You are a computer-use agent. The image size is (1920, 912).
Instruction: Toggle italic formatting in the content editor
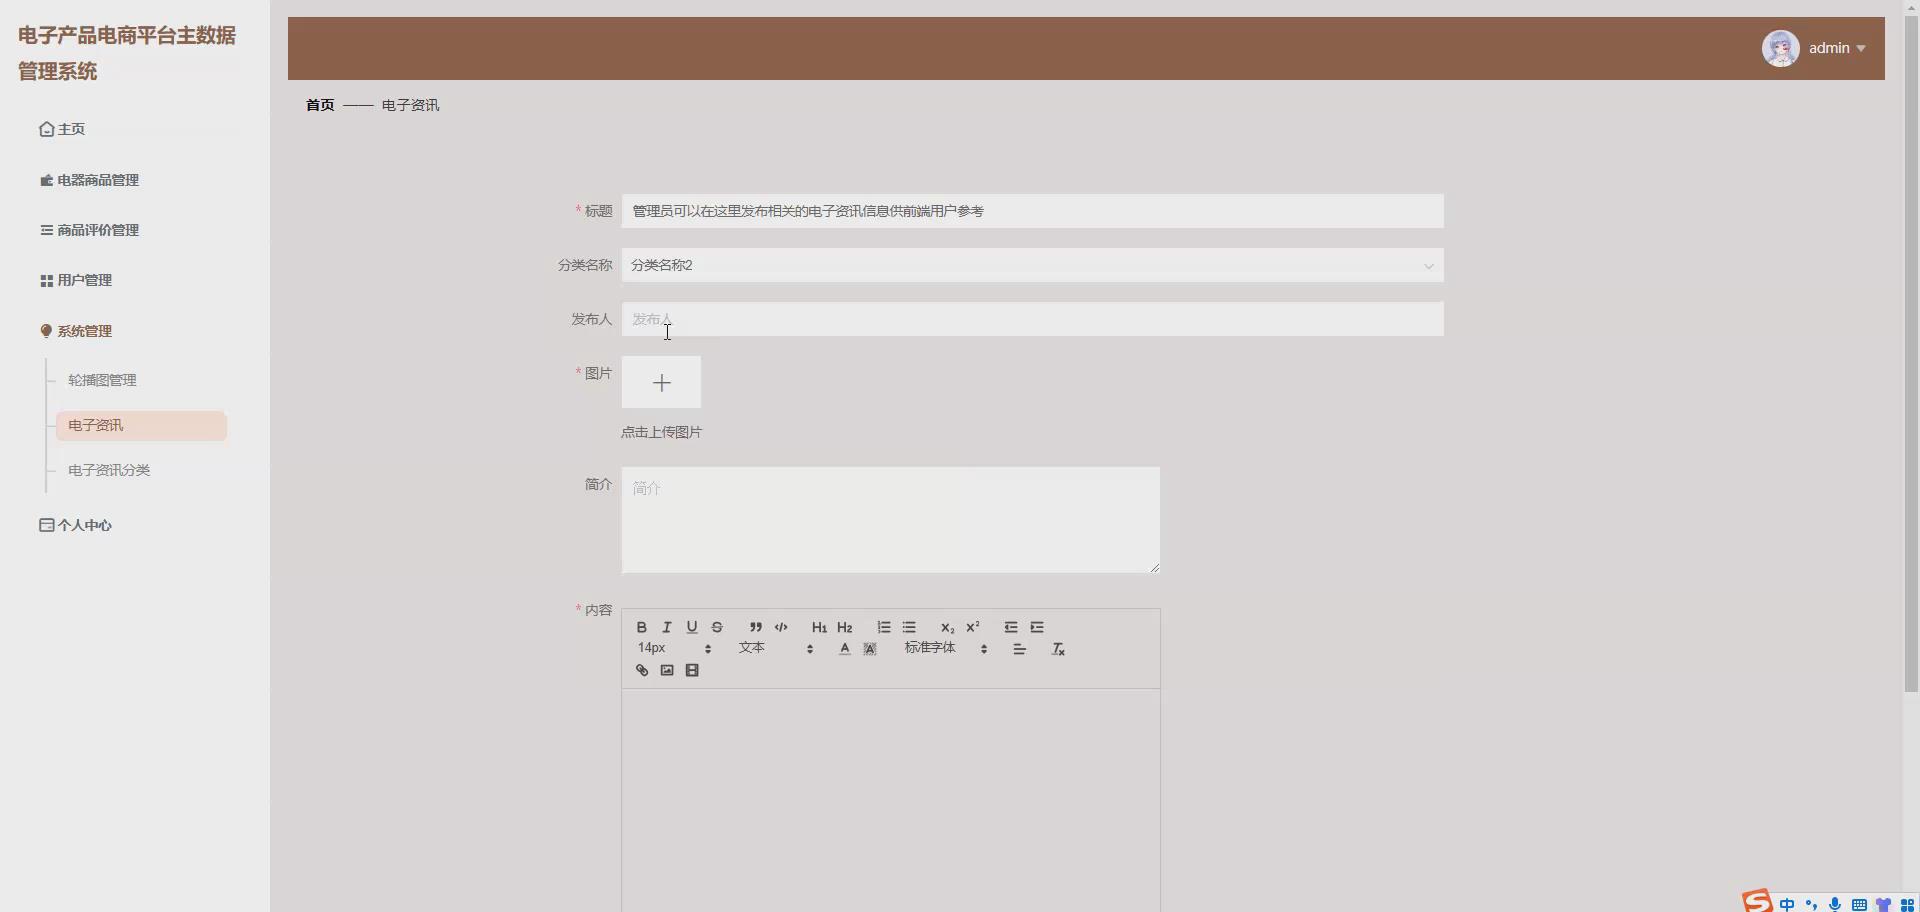[x=667, y=627]
